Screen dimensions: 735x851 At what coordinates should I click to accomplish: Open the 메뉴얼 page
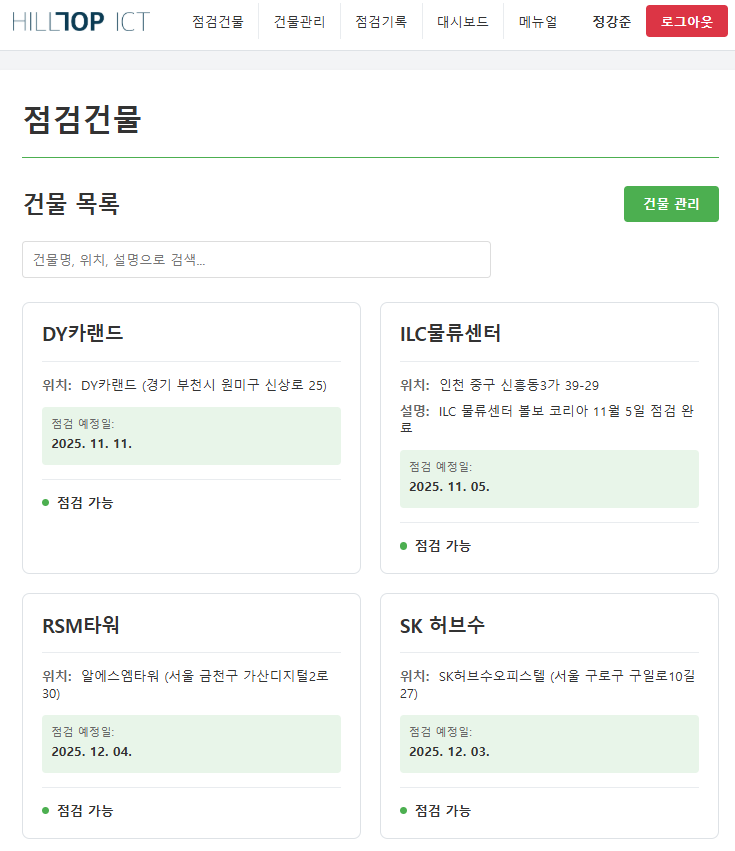[x=538, y=21]
